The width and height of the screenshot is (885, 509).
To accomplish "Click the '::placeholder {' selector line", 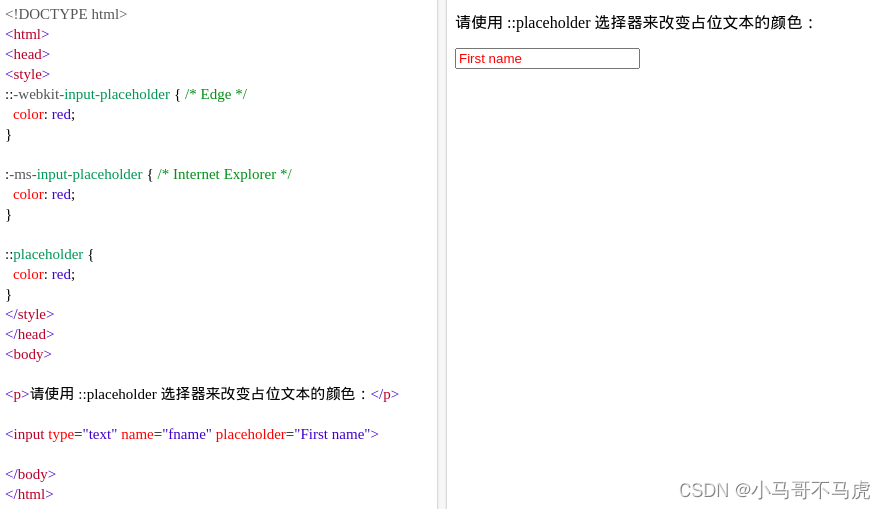I will click(50, 254).
